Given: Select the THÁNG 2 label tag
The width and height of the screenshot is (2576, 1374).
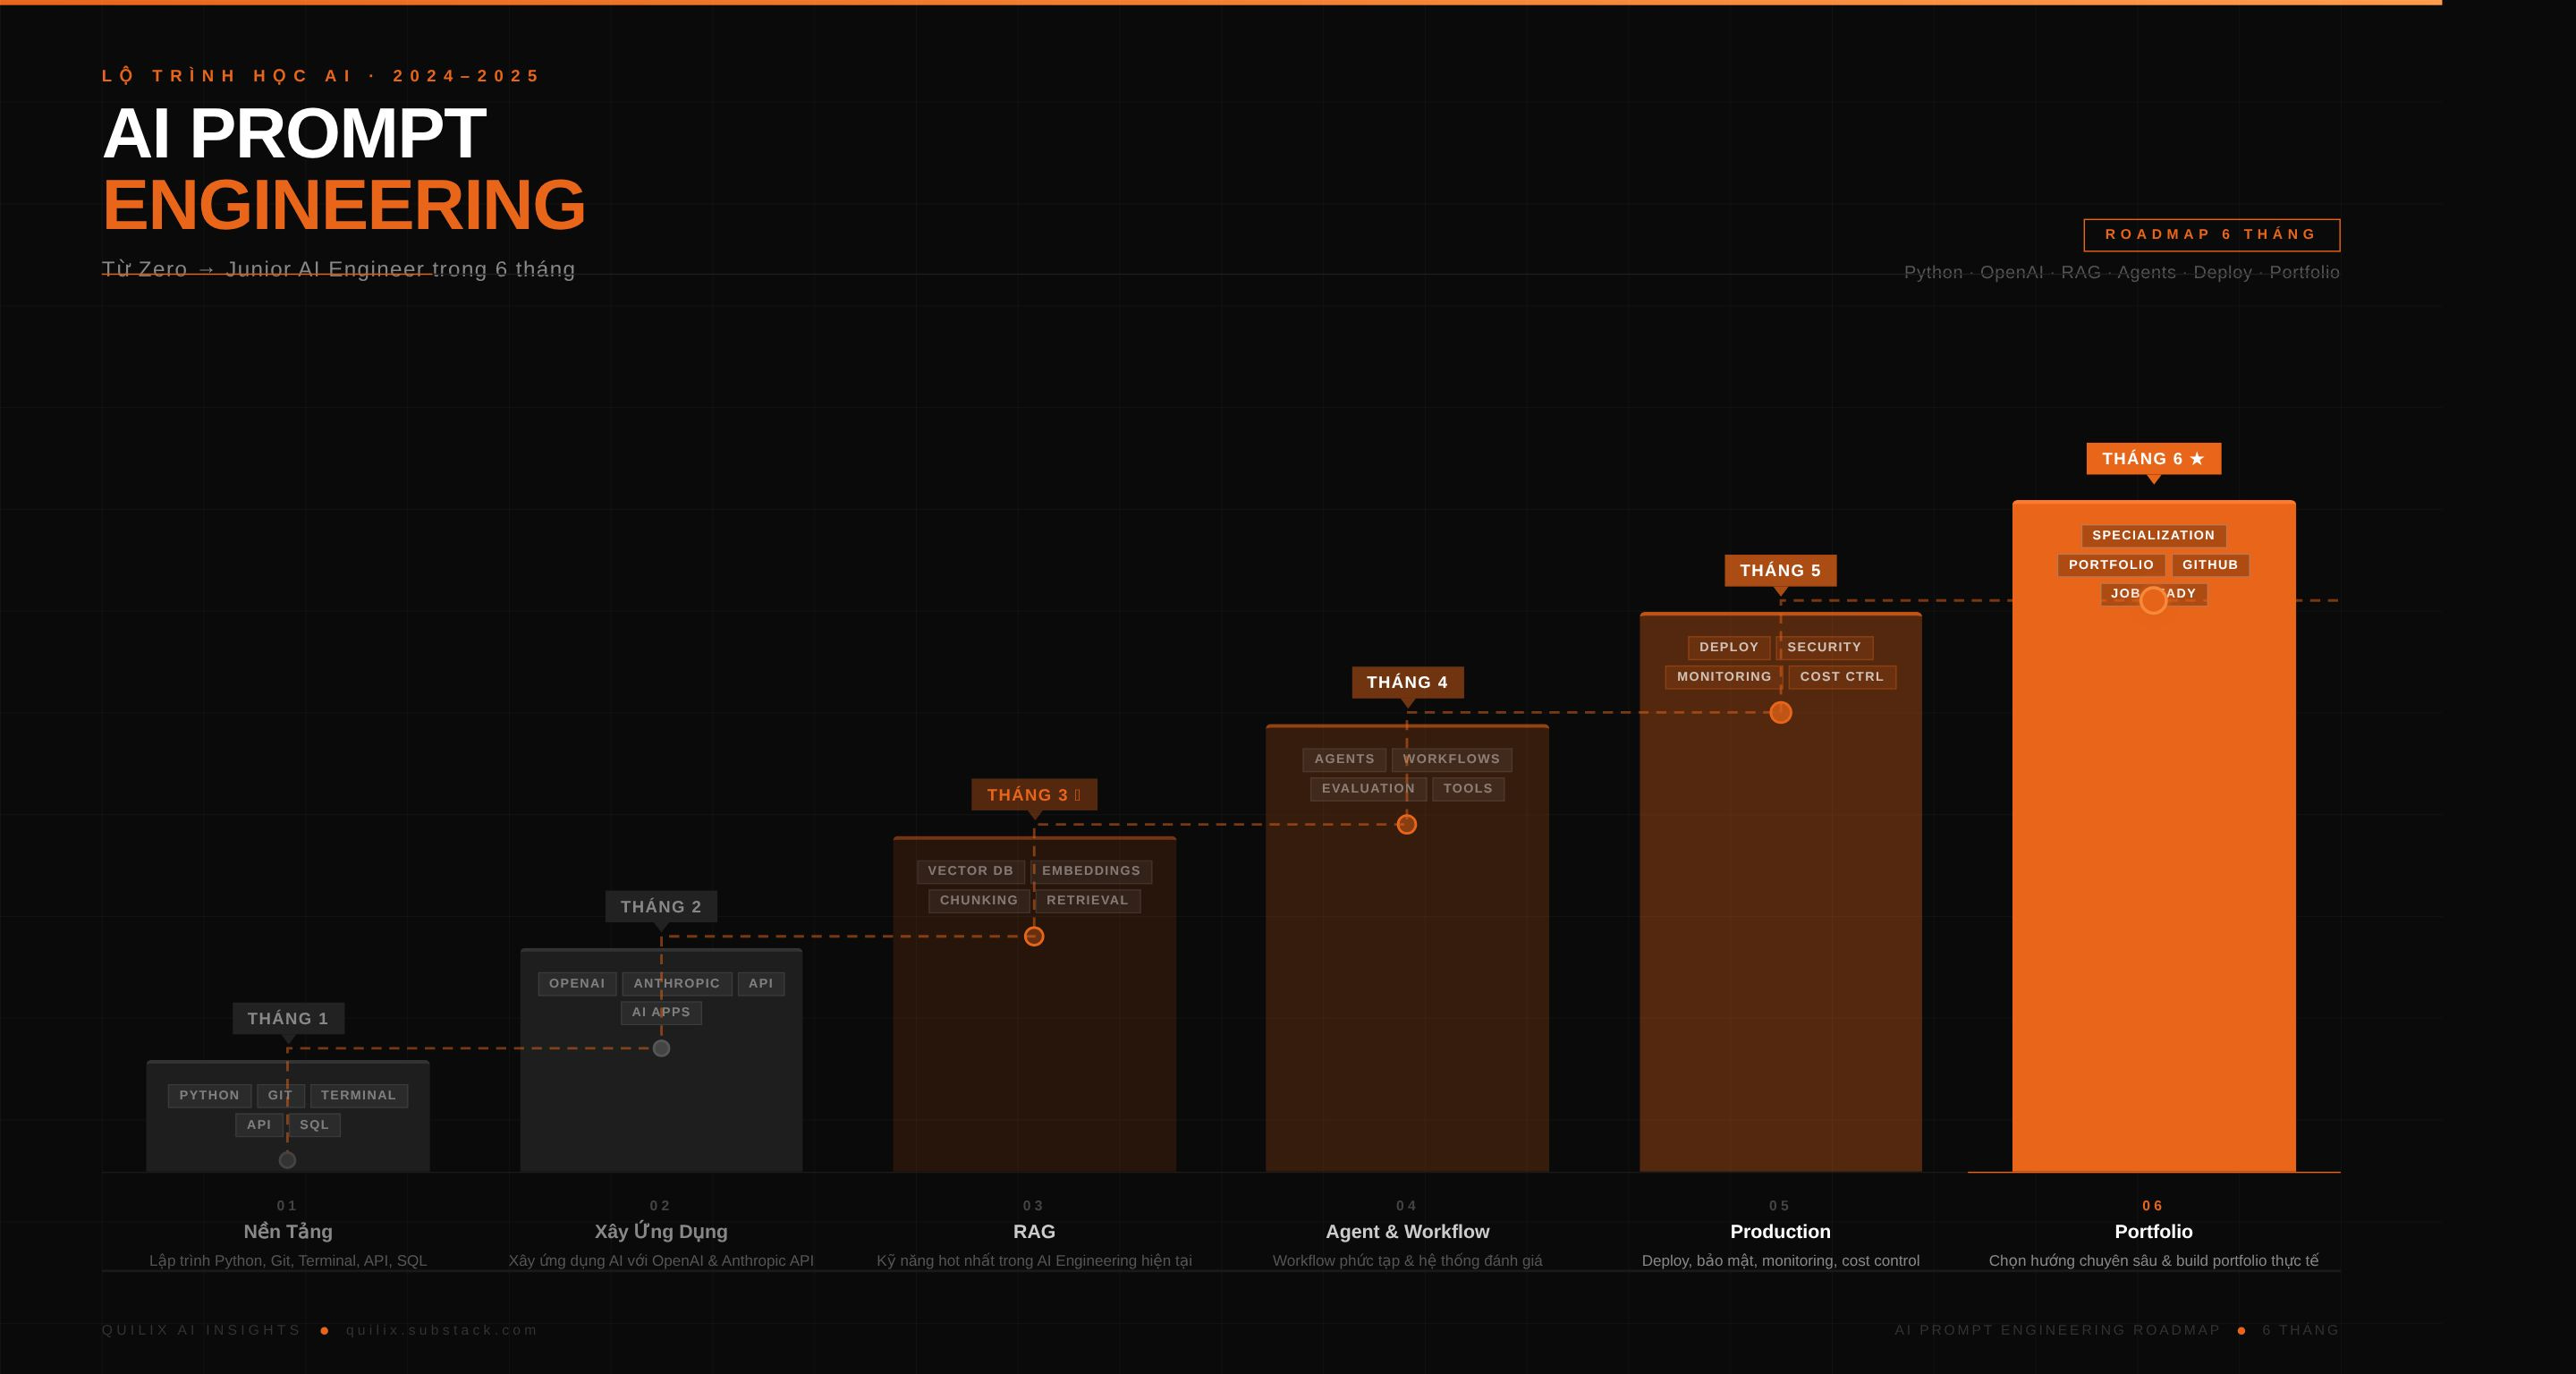Looking at the screenshot, I should pos(660,906).
